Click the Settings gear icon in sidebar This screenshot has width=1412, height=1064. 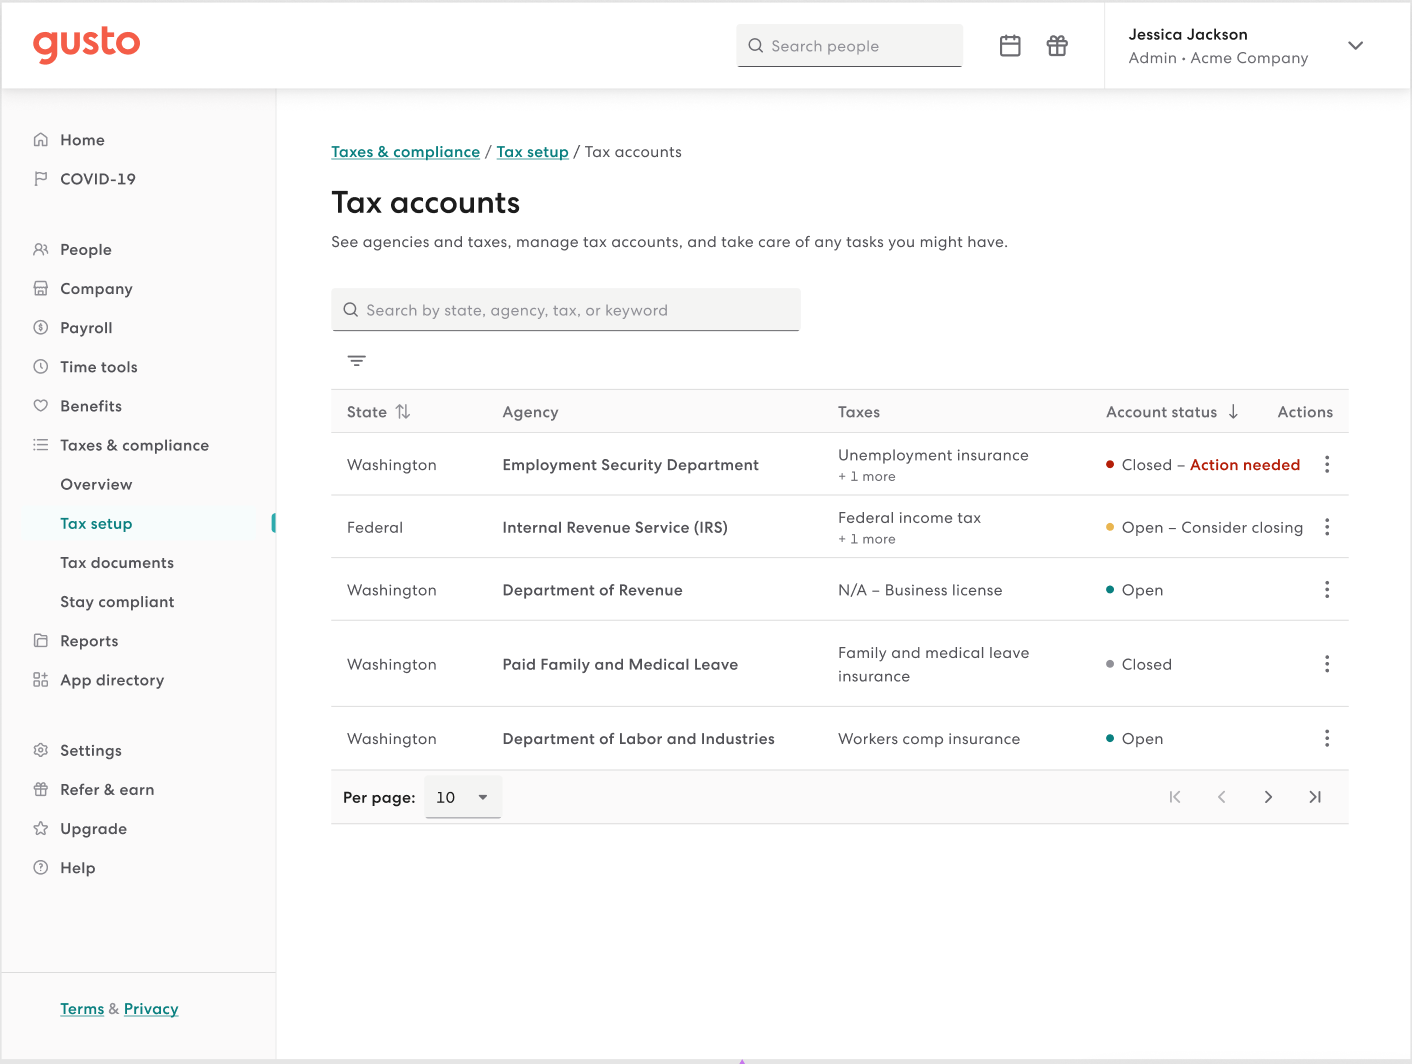41,751
